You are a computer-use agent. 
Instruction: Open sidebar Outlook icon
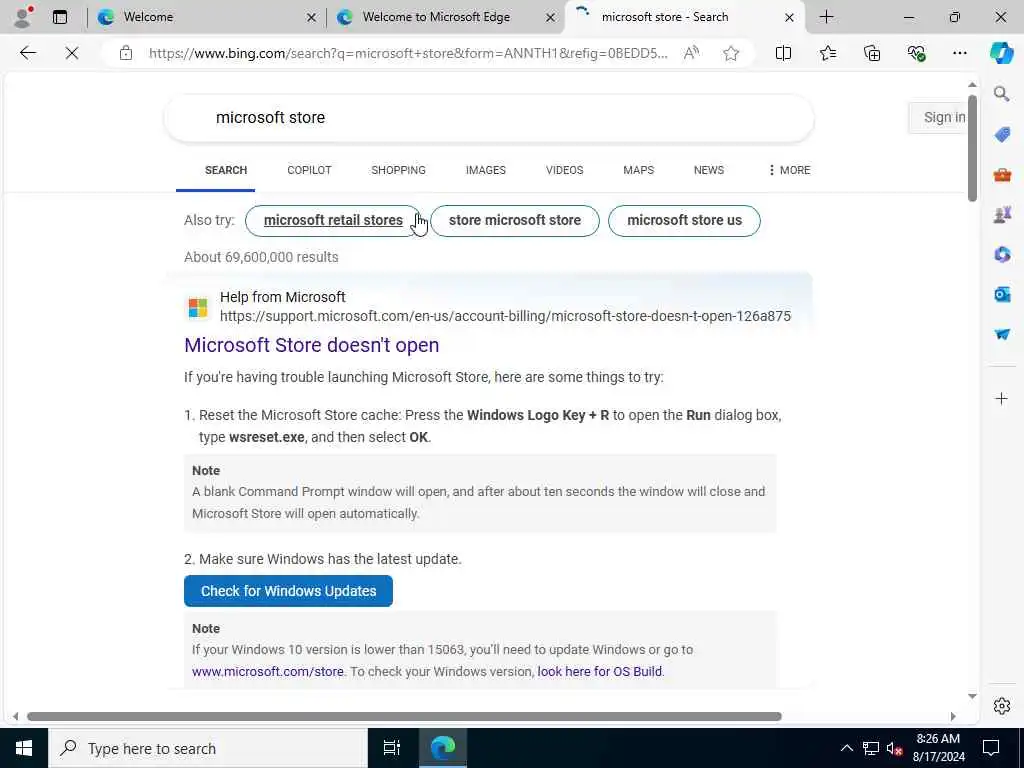coord(1002,295)
